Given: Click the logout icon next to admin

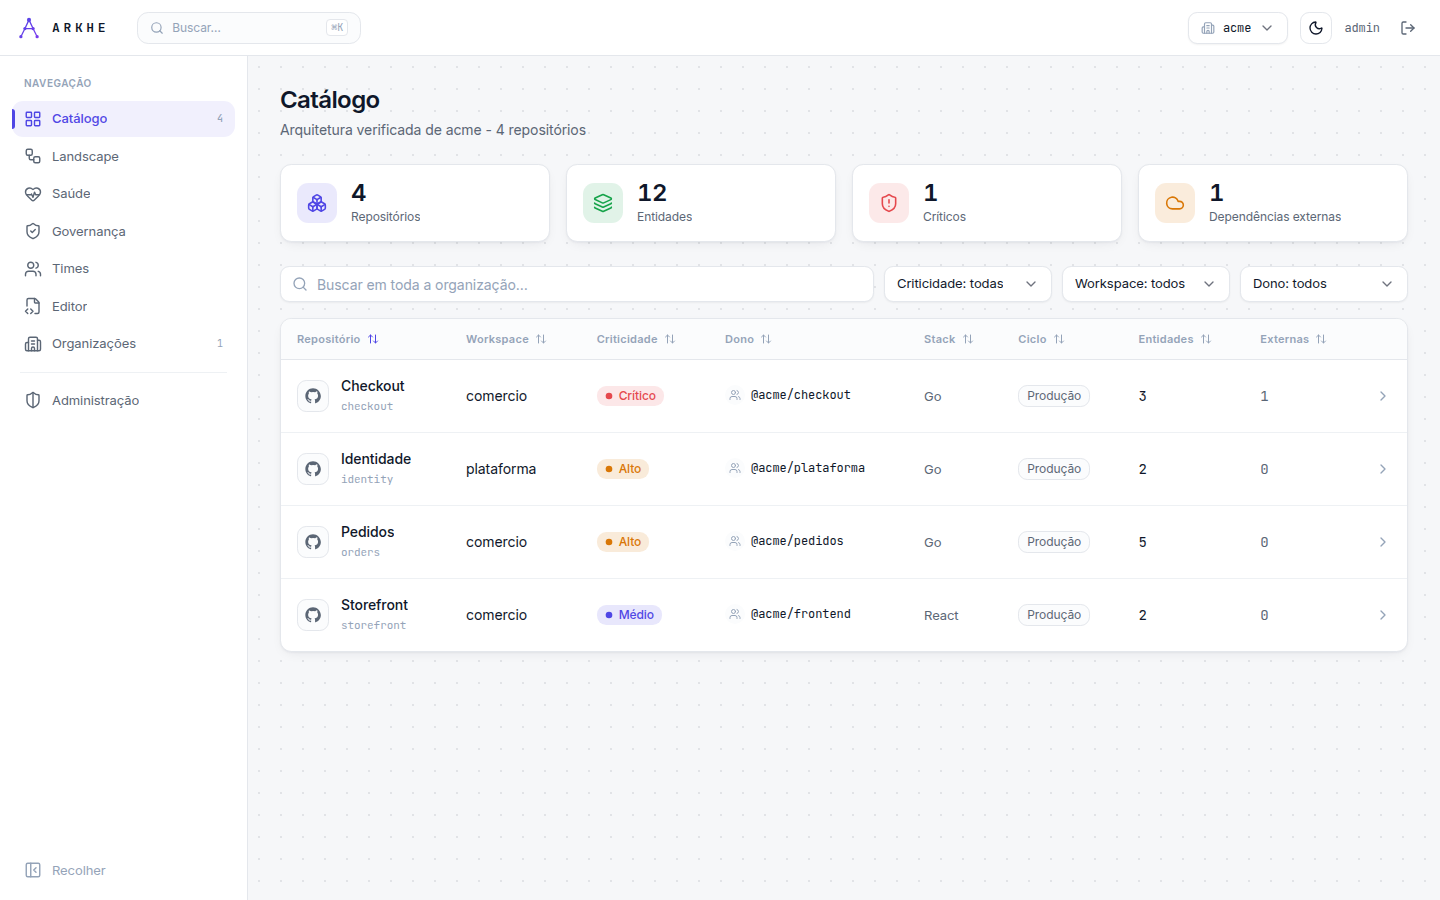Looking at the screenshot, I should 1408,28.
